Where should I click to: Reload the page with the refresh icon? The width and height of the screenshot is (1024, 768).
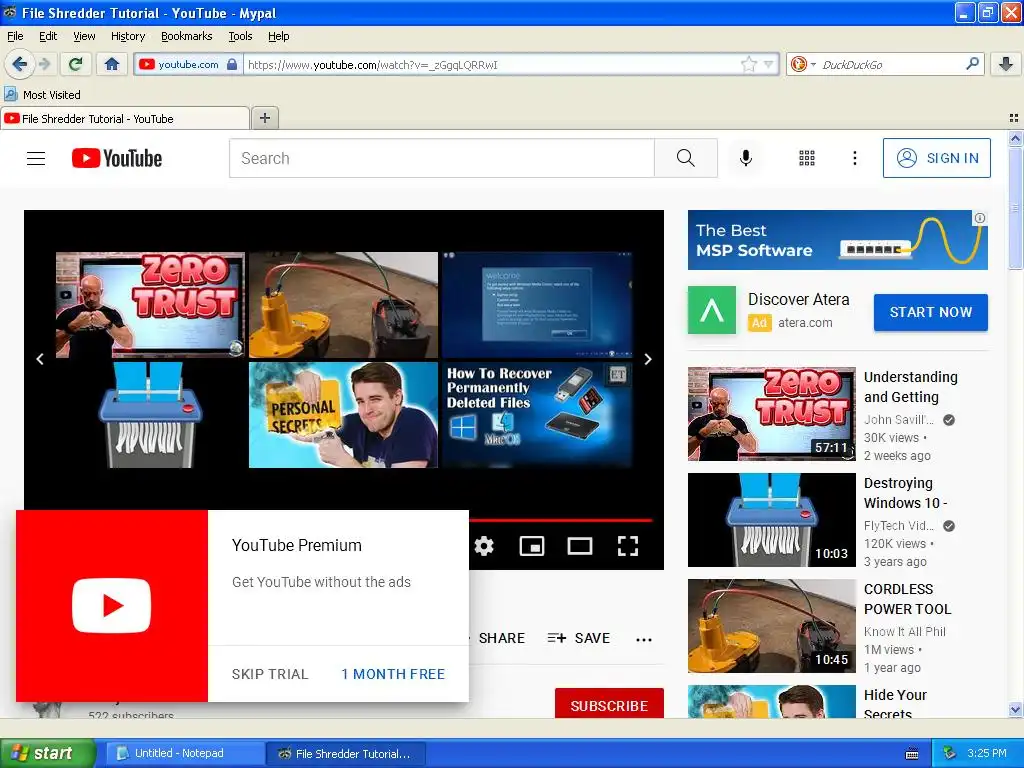coord(76,64)
